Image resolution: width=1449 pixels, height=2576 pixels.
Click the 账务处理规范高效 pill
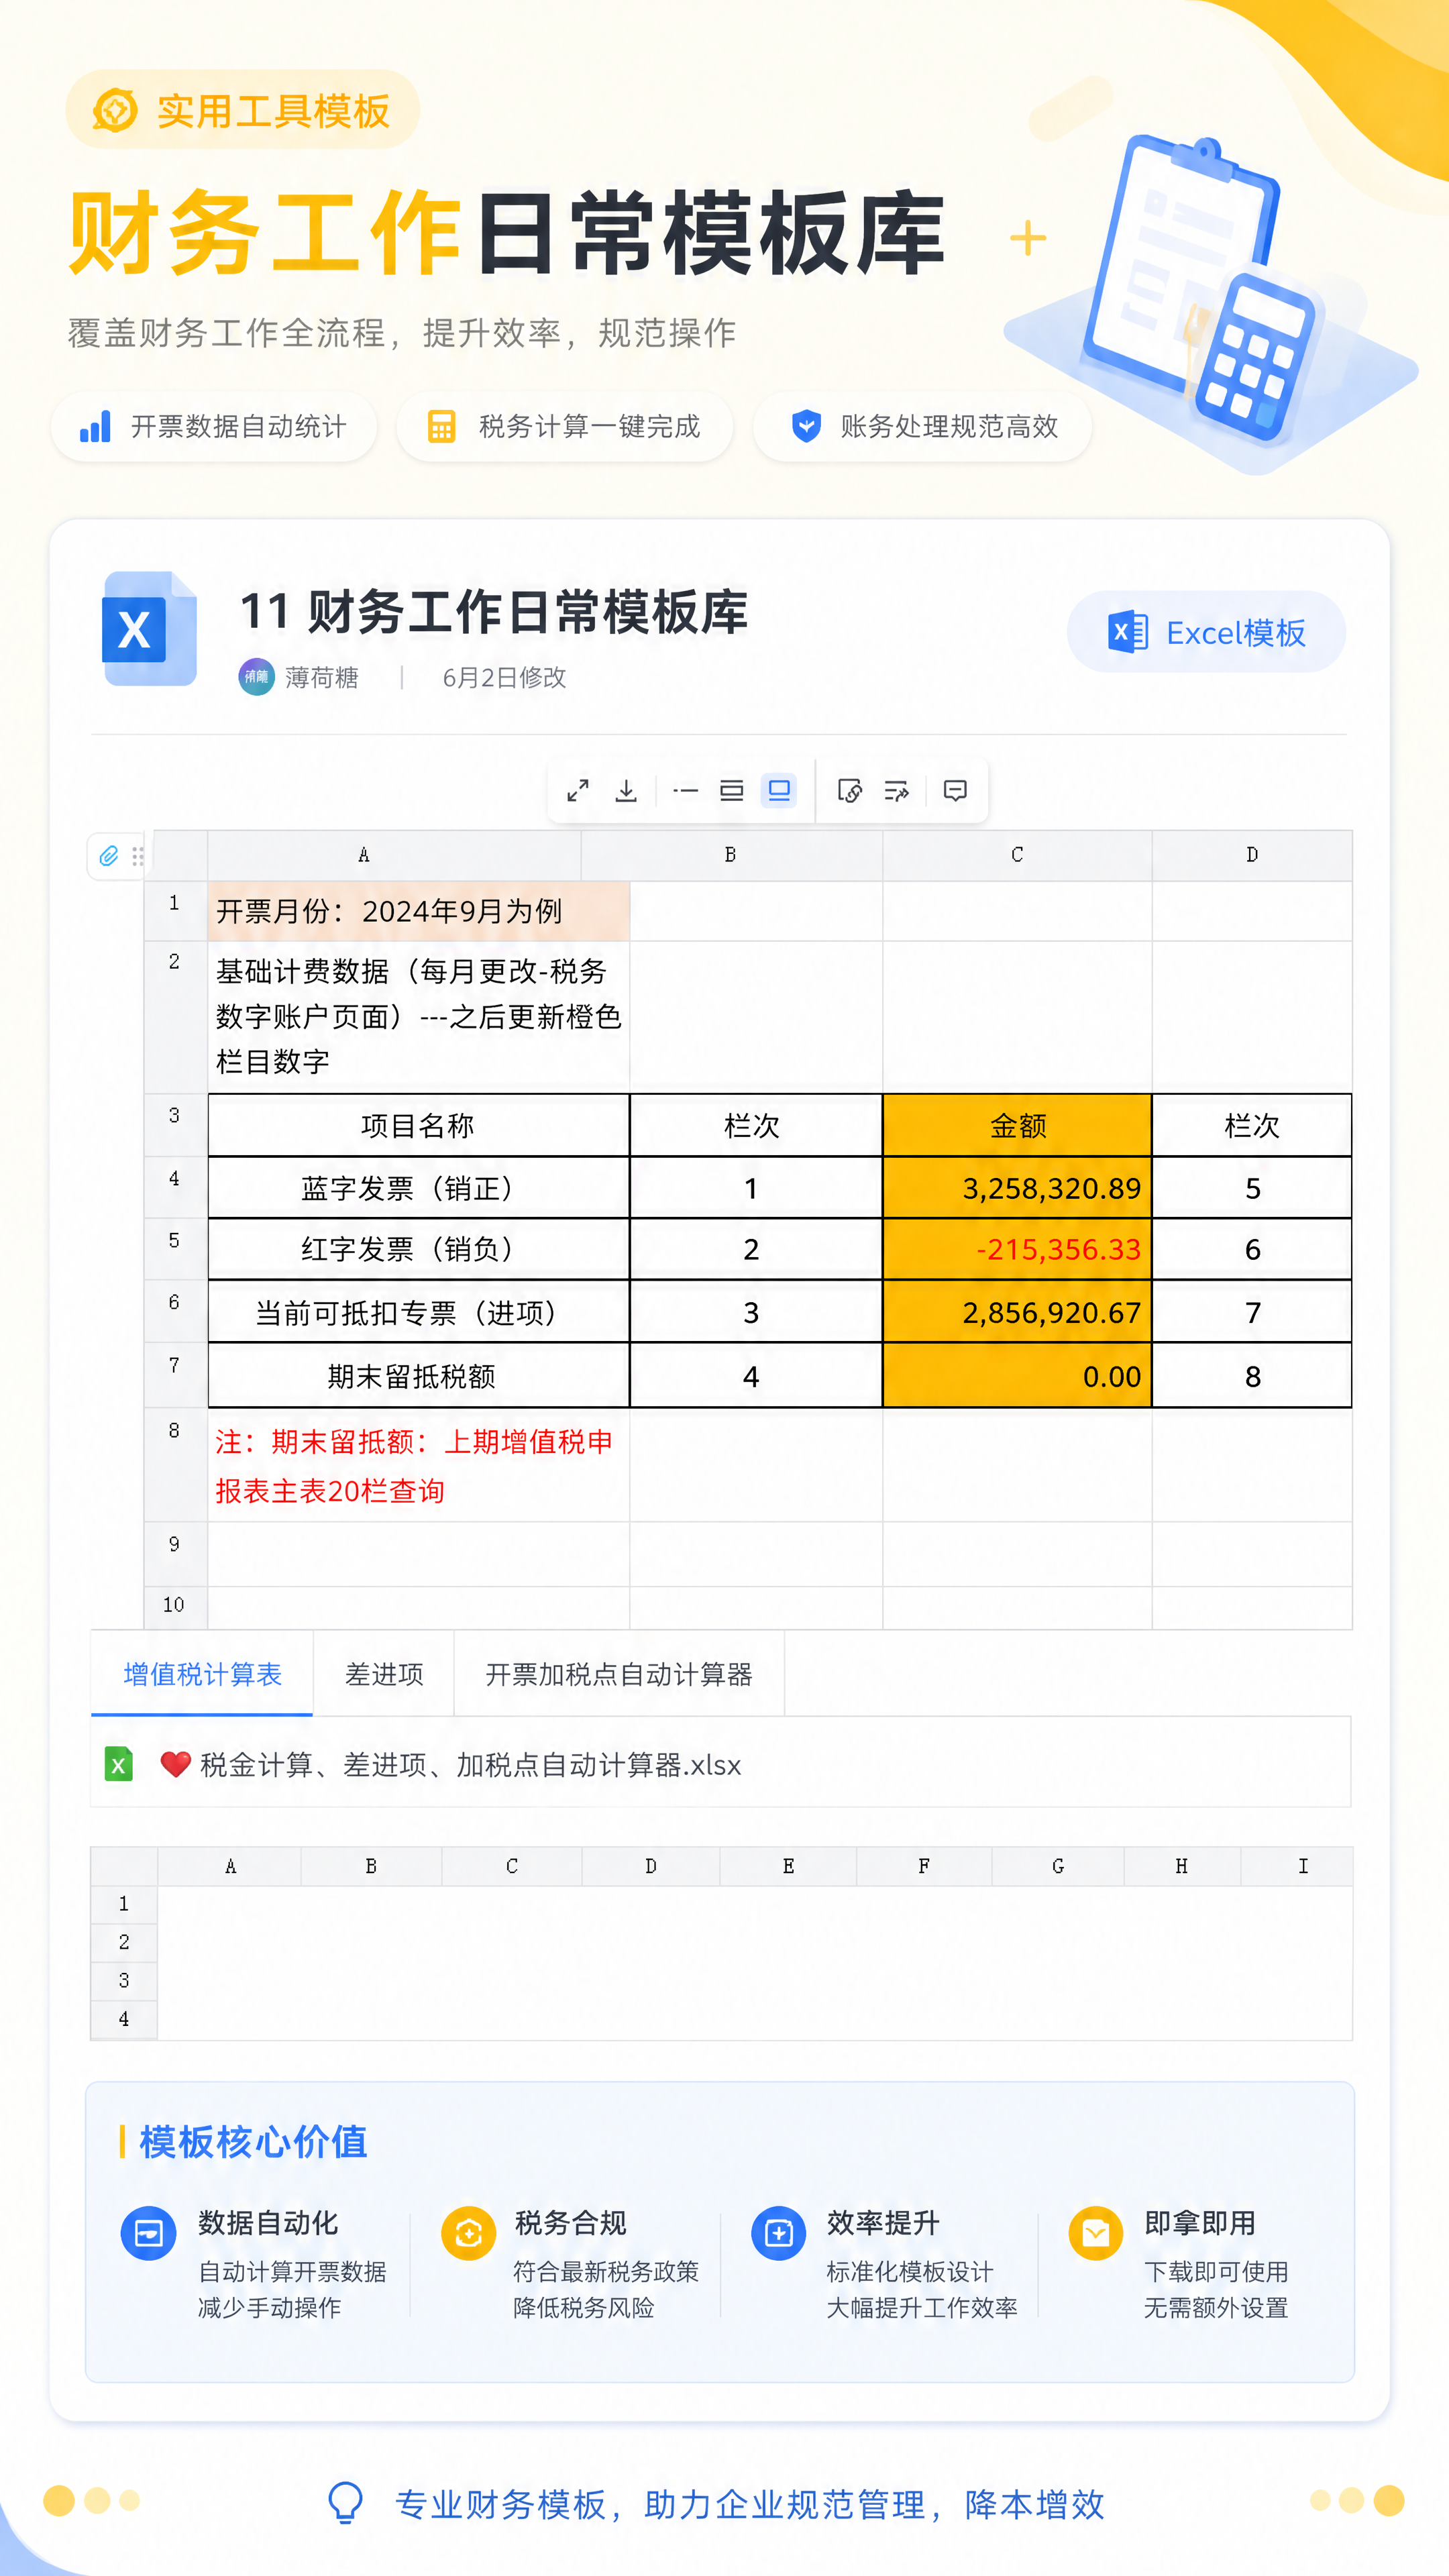[923, 426]
